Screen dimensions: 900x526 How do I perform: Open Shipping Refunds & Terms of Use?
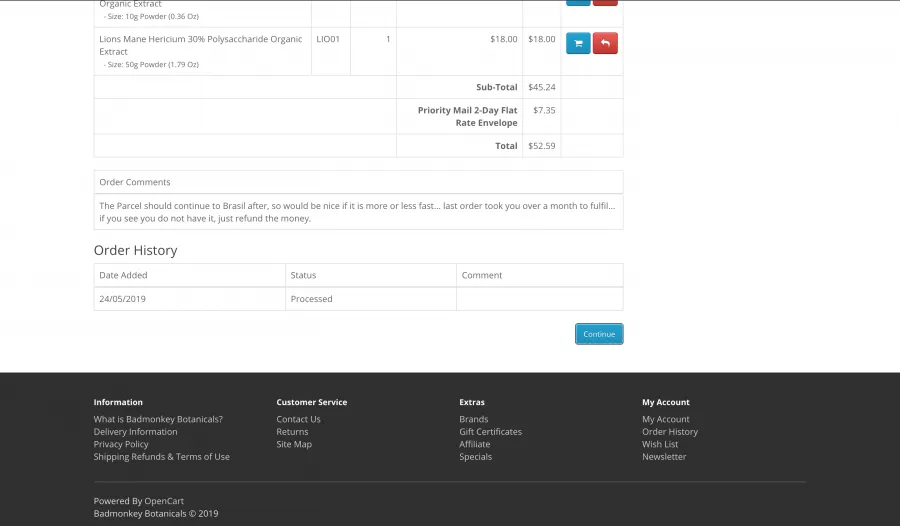click(161, 457)
